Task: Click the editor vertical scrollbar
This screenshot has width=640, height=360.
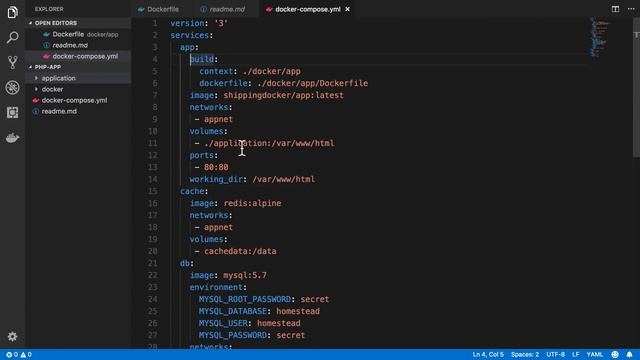Action: [636, 88]
